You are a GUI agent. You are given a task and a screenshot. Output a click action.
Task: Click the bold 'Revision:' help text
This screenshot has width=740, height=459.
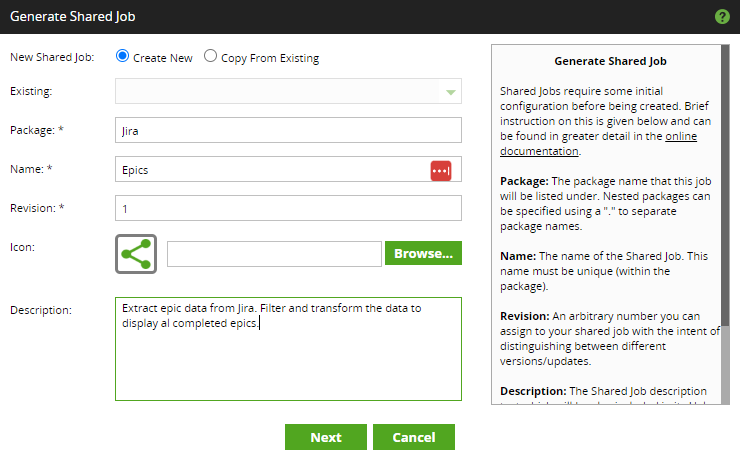pos(525,316)
